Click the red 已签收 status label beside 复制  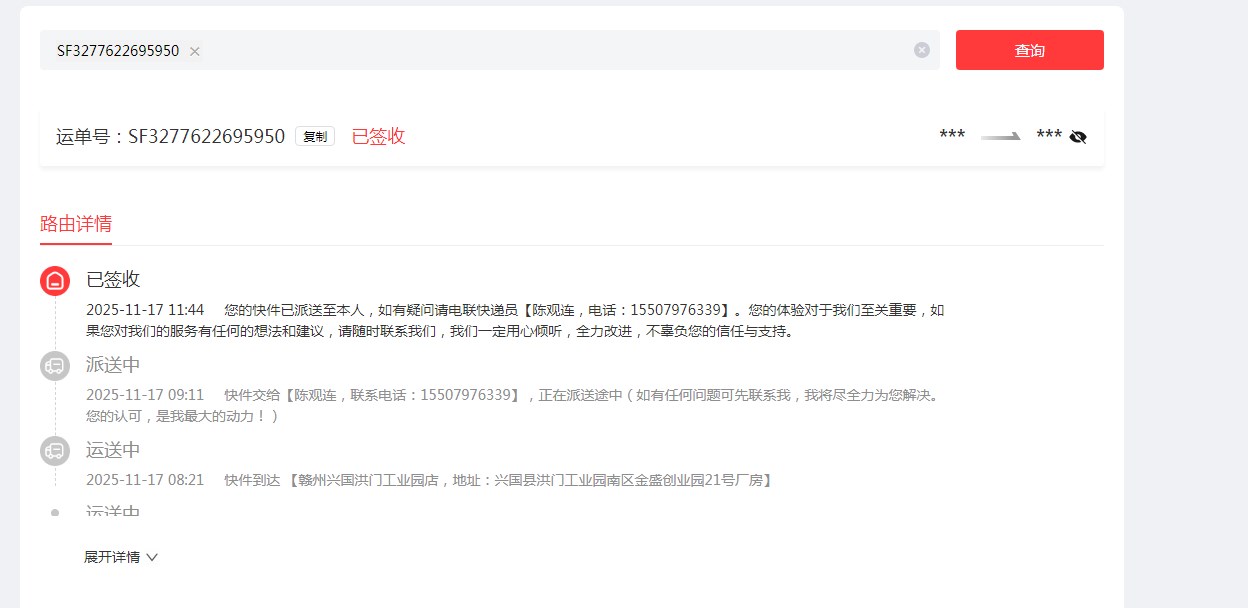click(x=378, y=137)
